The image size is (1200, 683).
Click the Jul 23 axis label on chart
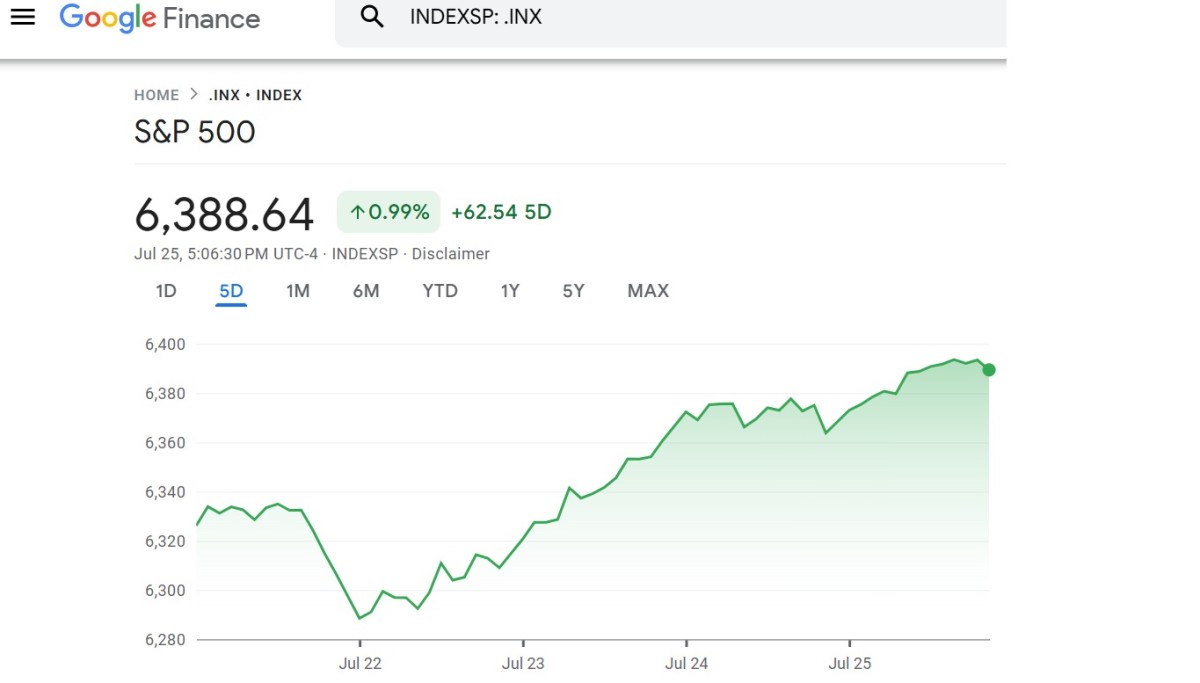coord(523,663)
